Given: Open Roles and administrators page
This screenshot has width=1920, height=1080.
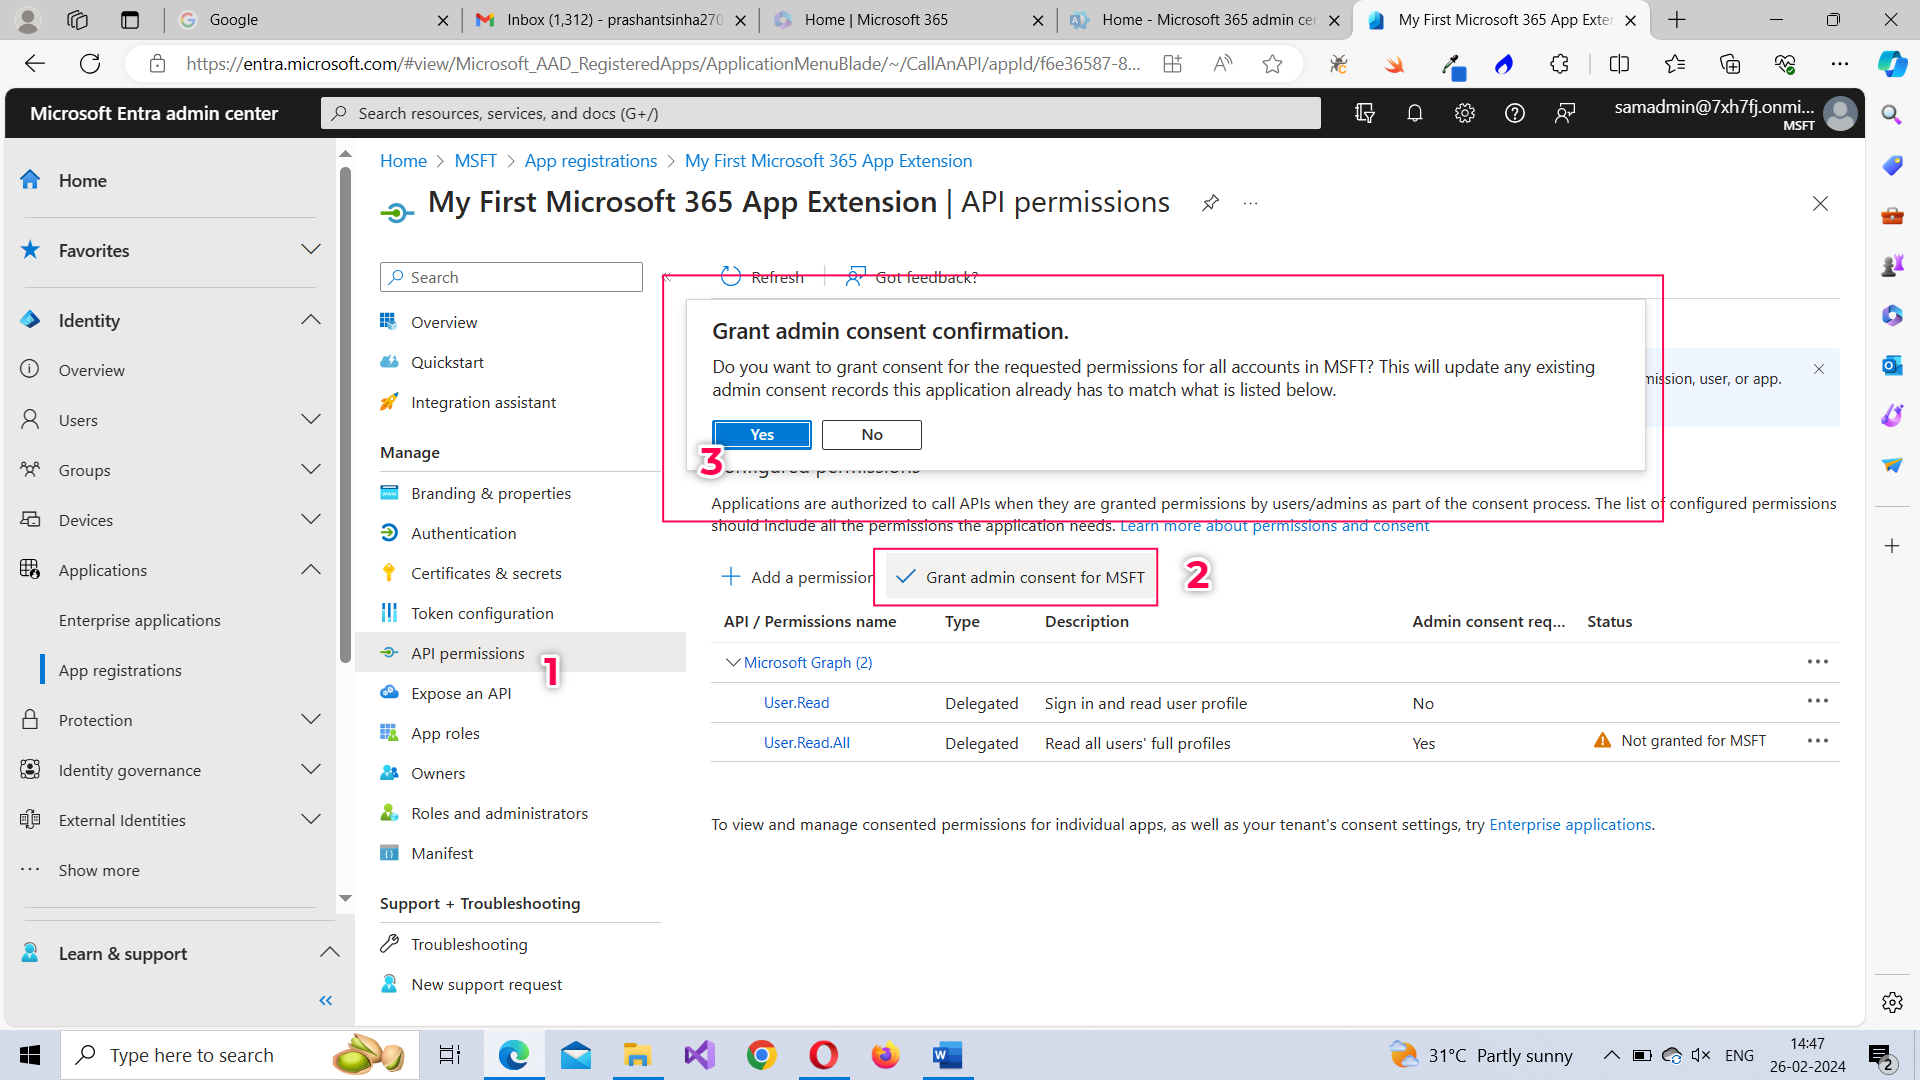Looking at the screenshot, I should click(x=499, y=813).
